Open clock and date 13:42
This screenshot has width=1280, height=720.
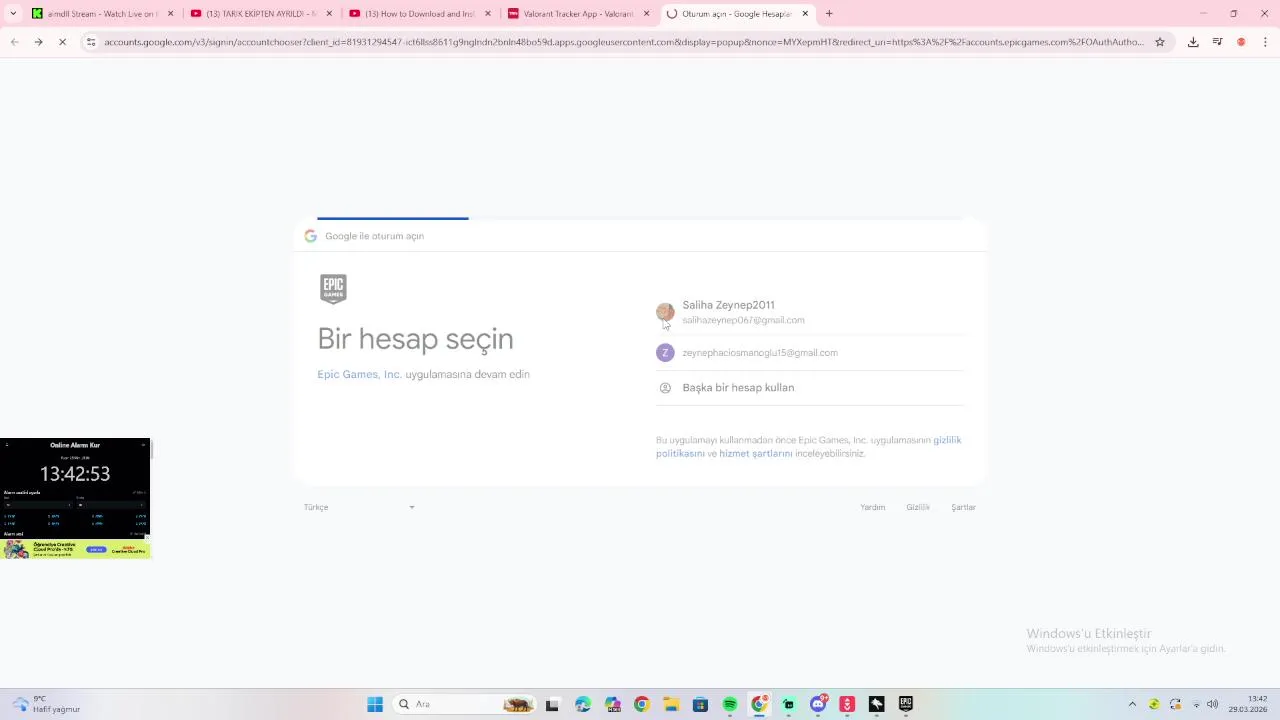click(x=1249, y=704)
